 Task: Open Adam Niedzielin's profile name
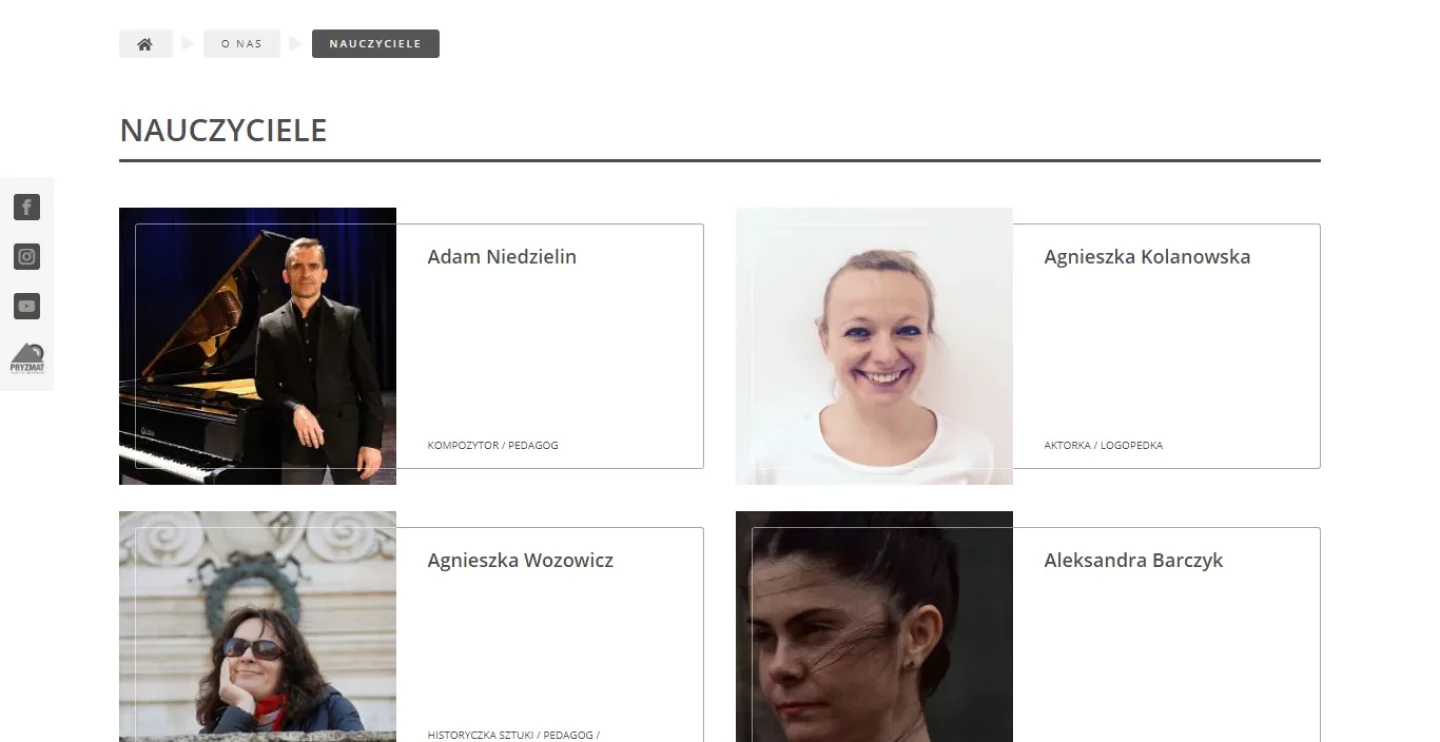coord(502,257)
